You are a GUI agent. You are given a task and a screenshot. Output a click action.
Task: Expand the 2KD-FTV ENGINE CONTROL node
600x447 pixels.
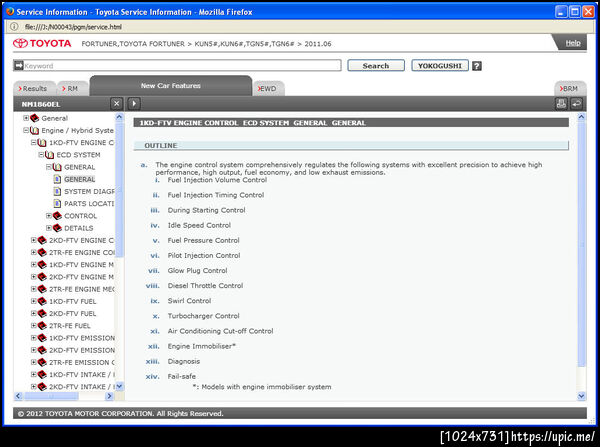pyautogui.click(x=33, y=240)
